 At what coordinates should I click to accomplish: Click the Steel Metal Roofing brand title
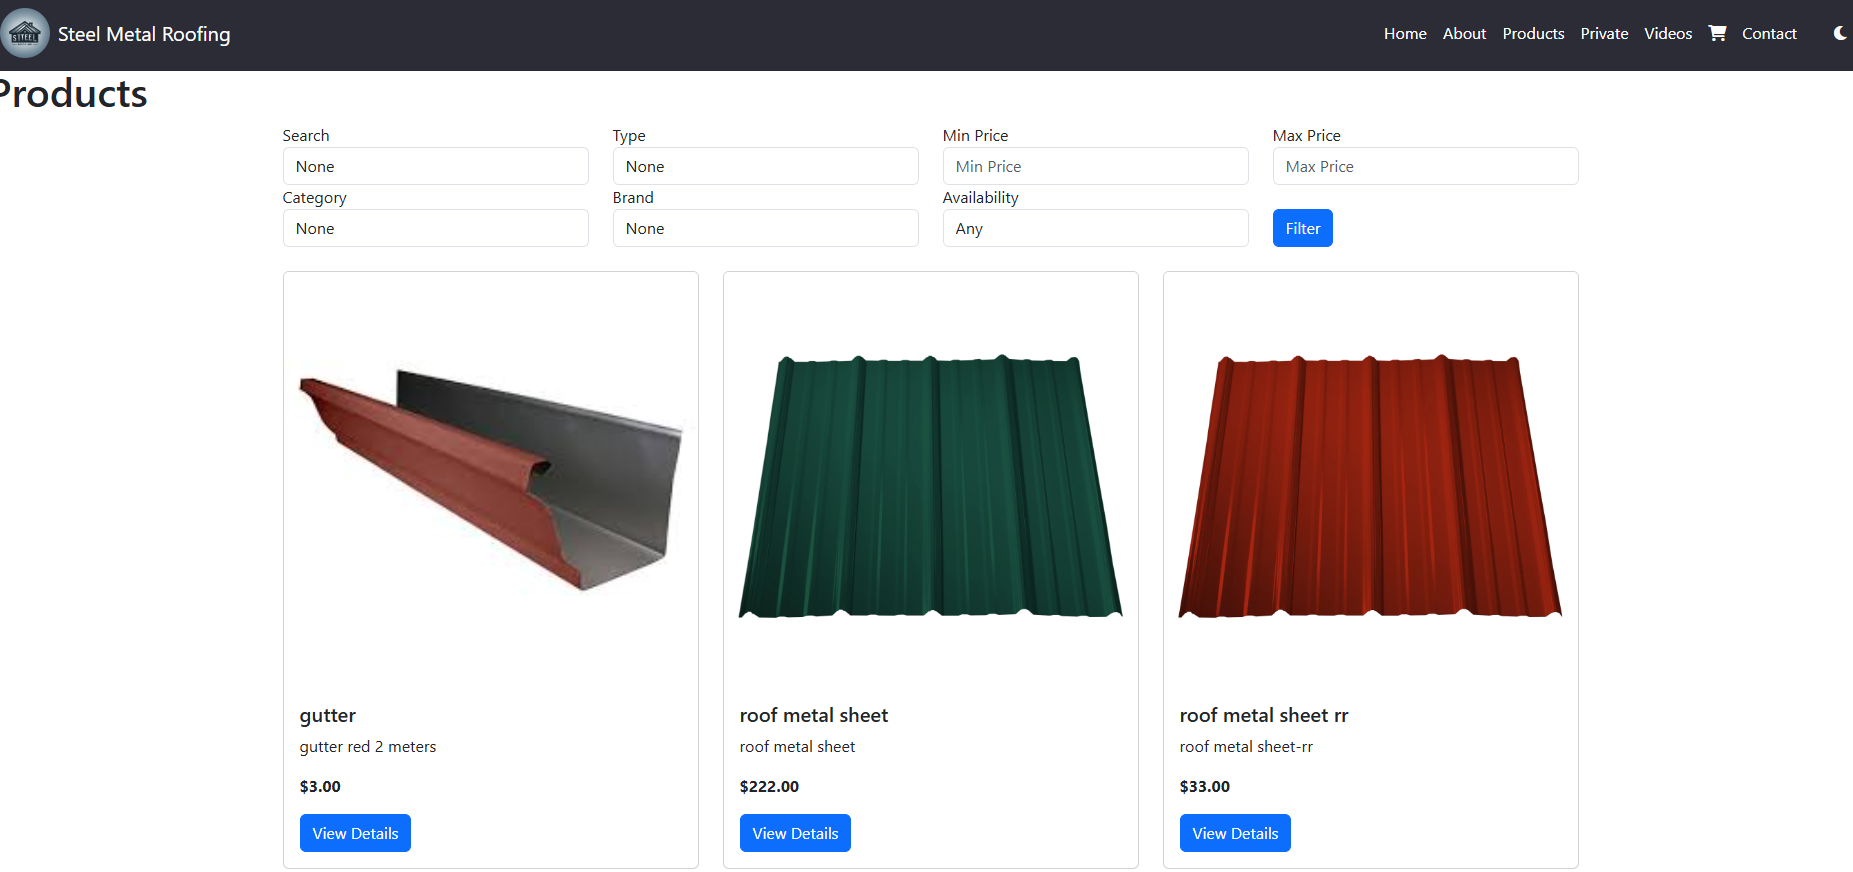pos(144,34)
